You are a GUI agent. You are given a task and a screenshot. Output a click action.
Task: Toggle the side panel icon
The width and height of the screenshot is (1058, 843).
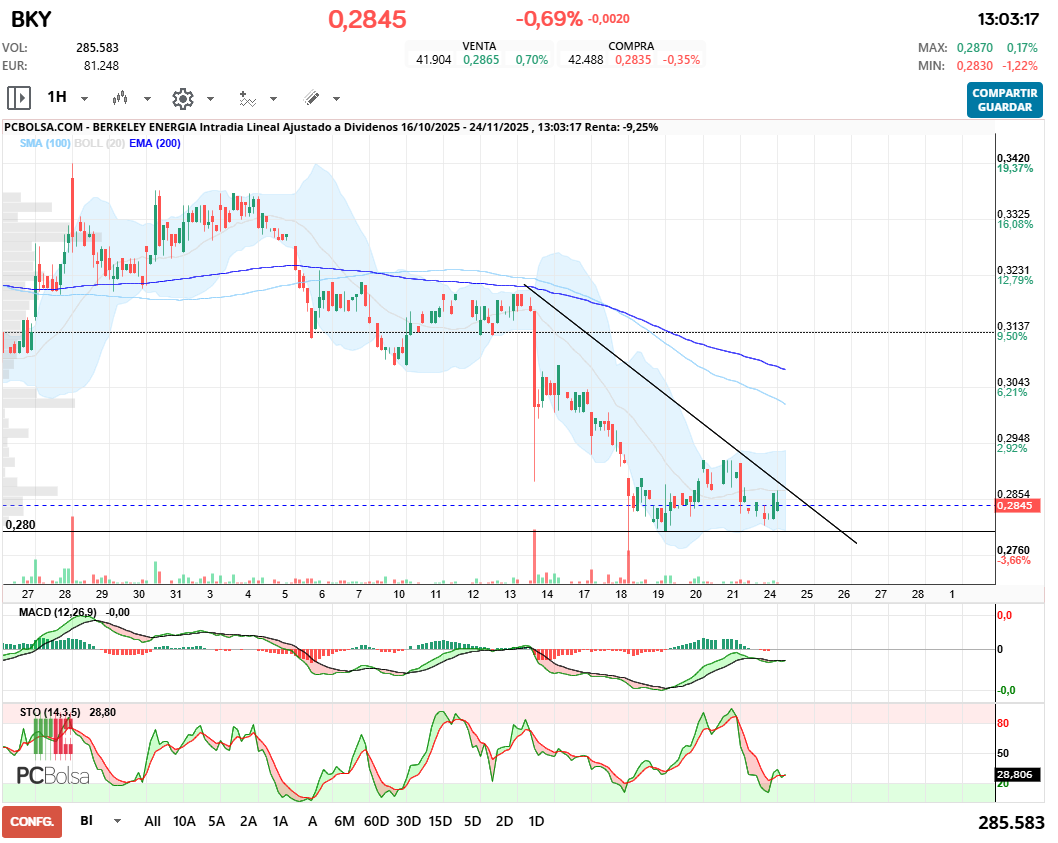click(19, 98)
